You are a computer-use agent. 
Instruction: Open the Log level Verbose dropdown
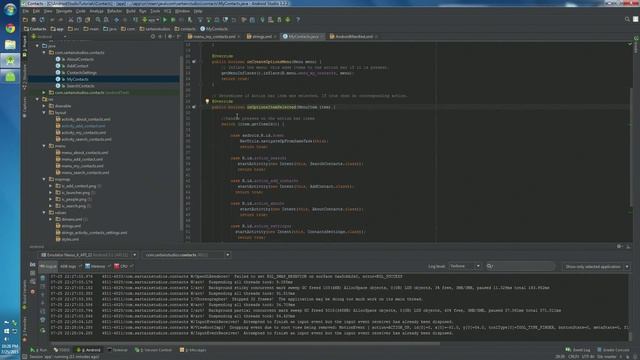tap(465, 266)
